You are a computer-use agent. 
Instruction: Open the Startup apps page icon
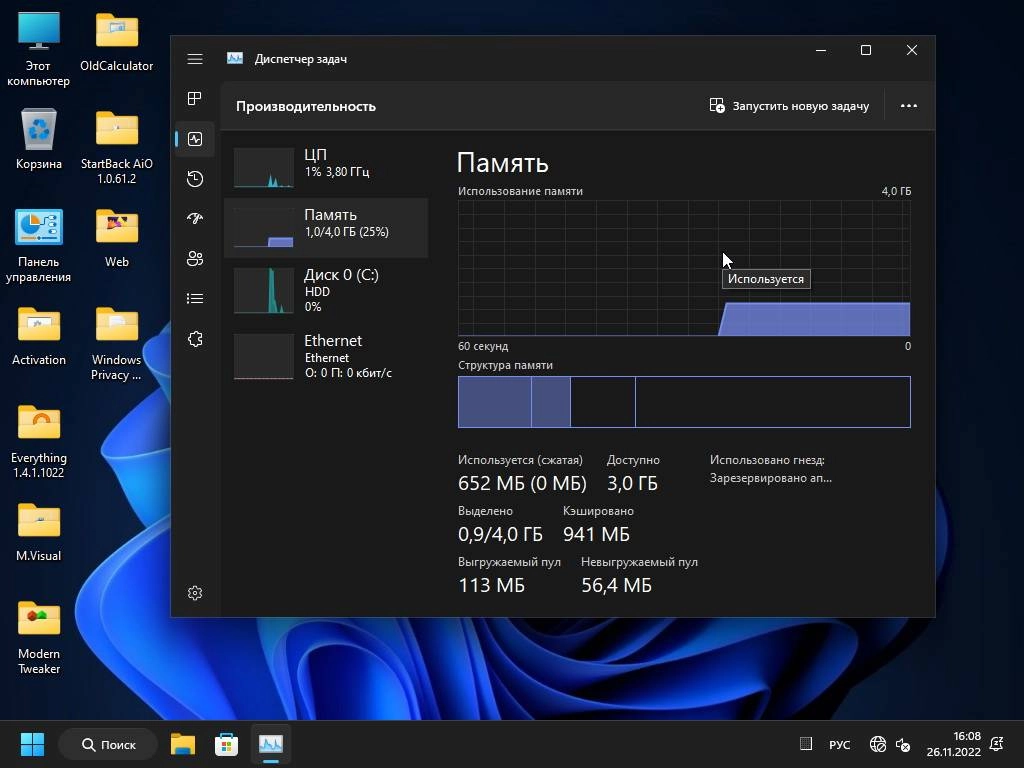[x=195, y=219]
